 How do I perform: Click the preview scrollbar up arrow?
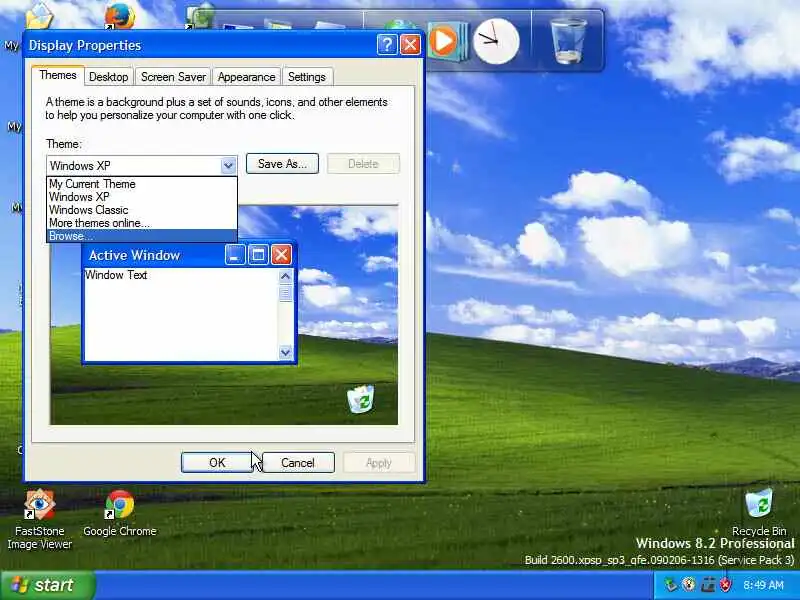pyautogui.click(x=285, y=277)
